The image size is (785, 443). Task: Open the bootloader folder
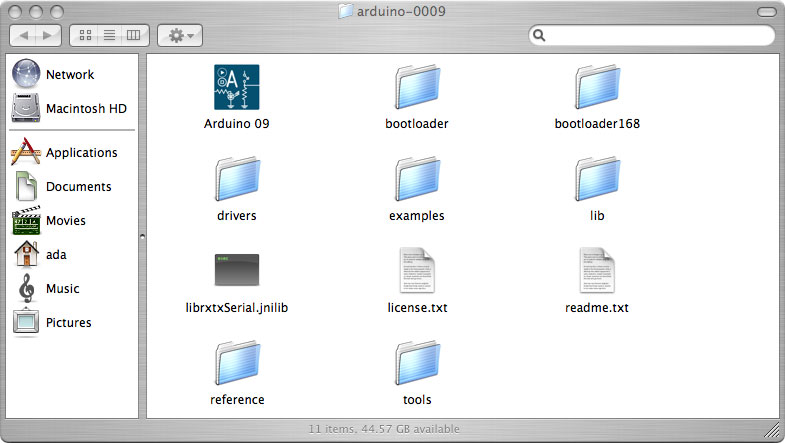416,88
